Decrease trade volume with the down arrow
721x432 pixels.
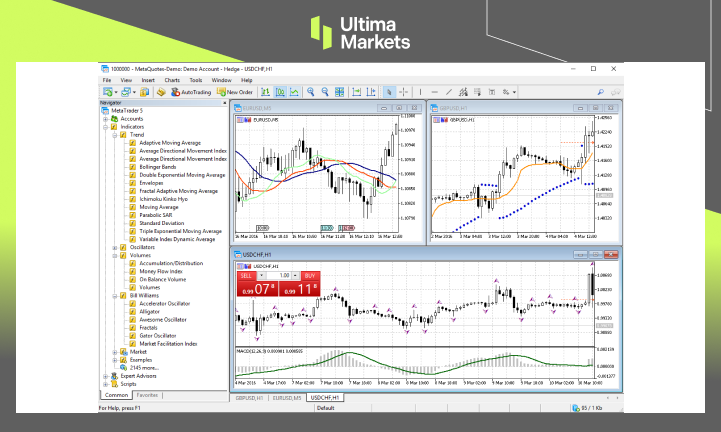tap(261, 276)
